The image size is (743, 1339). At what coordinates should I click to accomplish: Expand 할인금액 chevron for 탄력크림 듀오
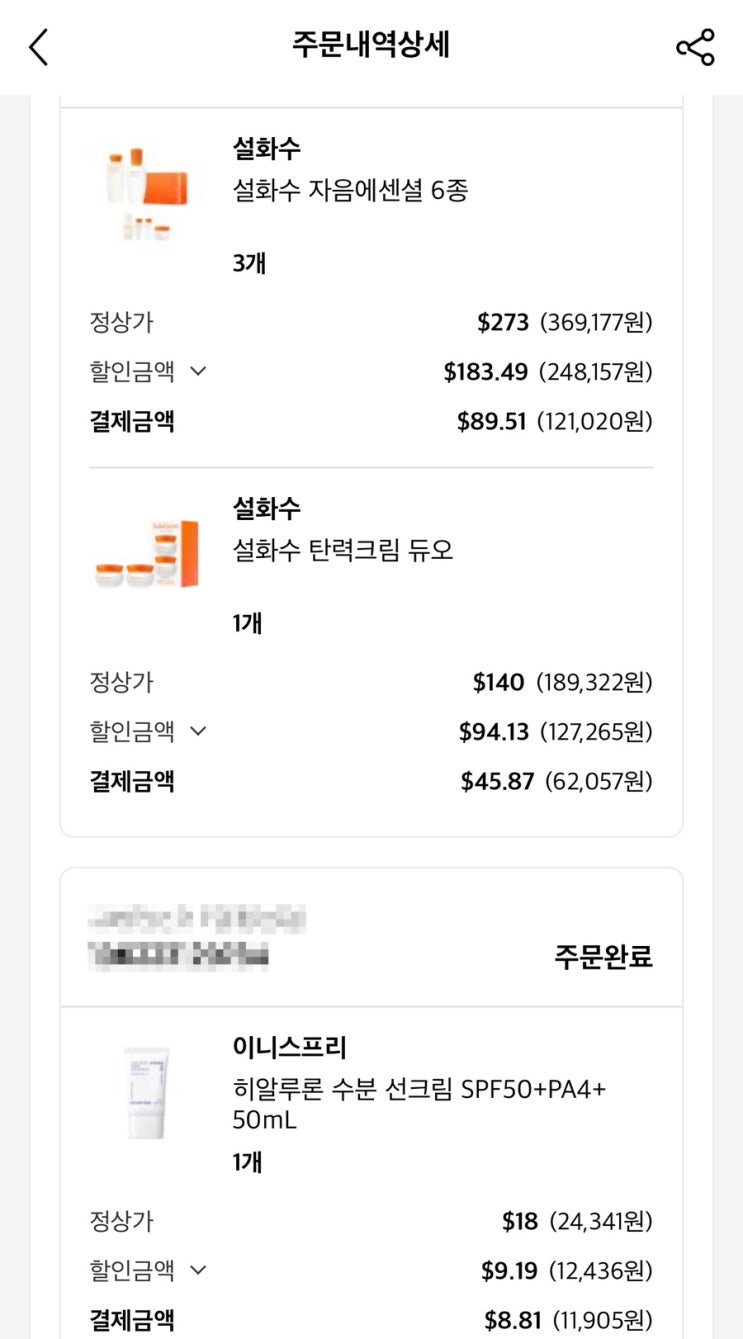point(198,731)
